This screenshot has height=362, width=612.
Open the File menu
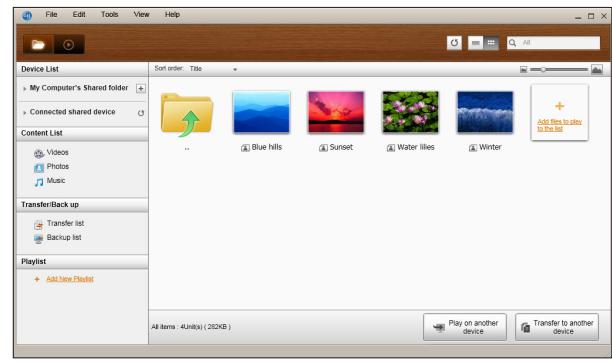[51, 14]
